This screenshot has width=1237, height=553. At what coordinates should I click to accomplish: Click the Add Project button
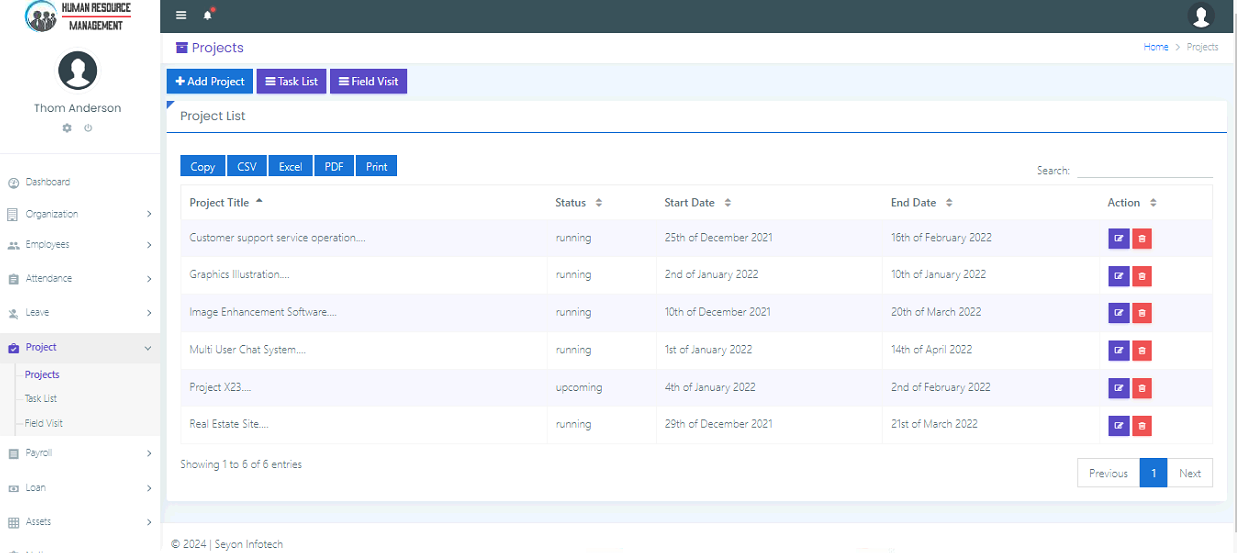click(x=210, y=82)
